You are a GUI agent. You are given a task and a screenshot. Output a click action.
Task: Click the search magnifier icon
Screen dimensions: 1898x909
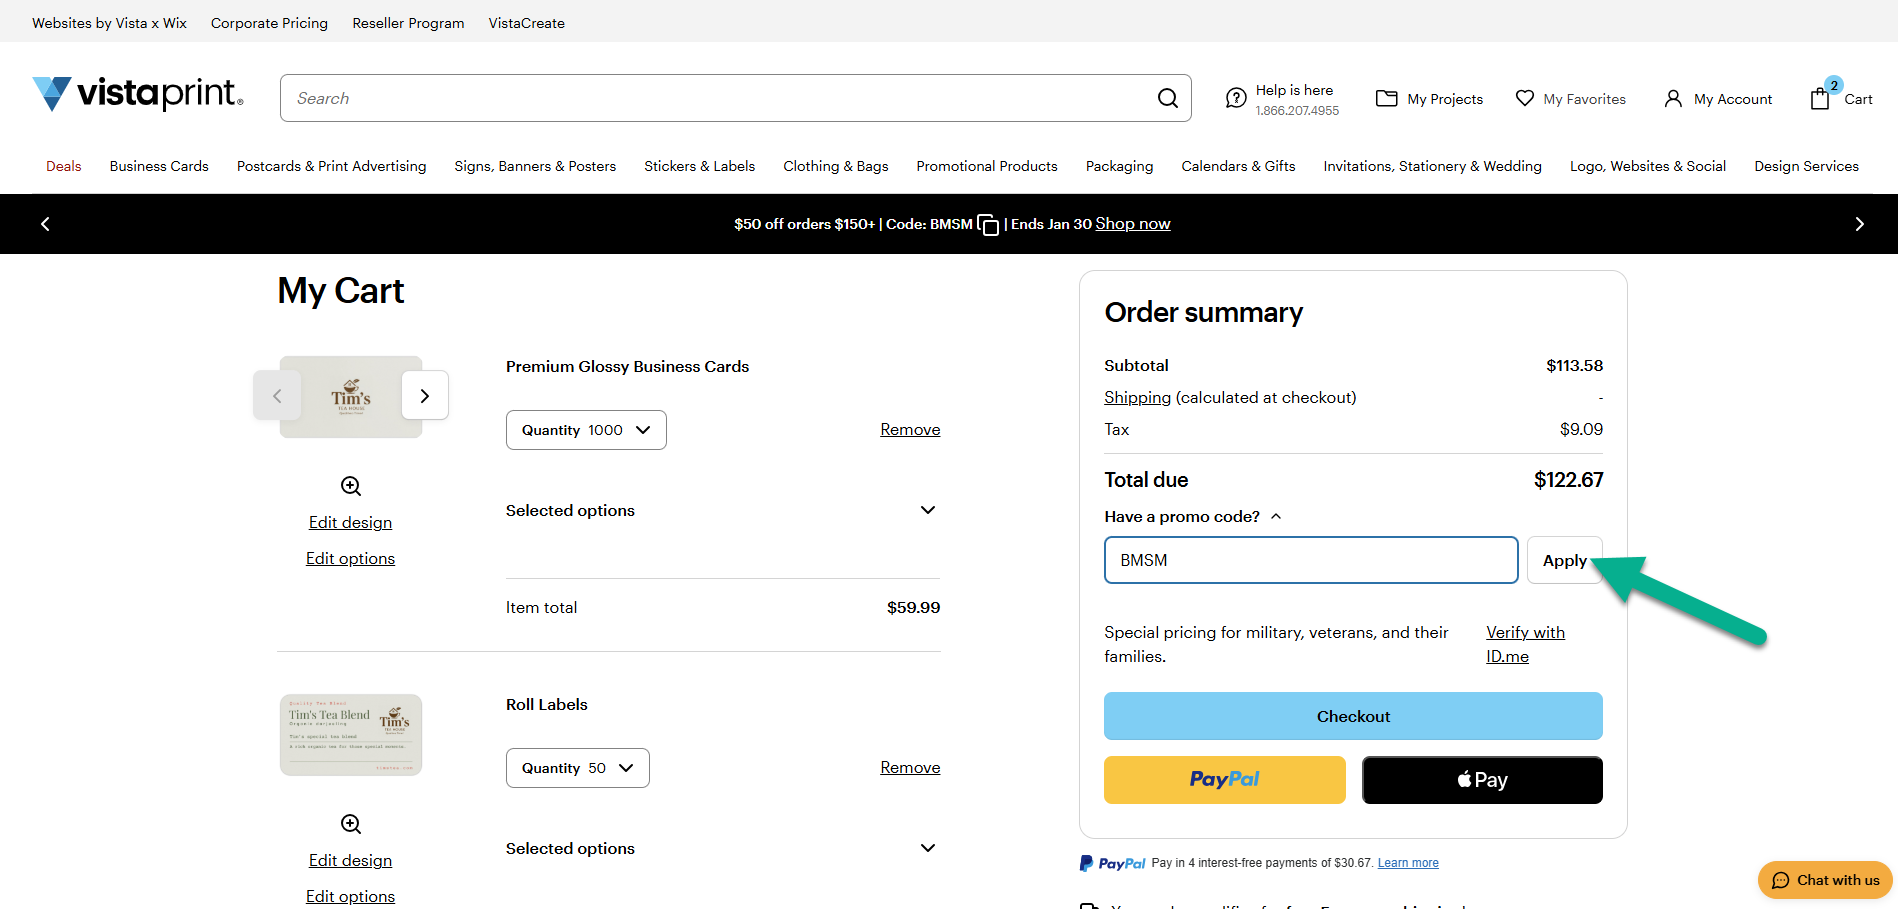click(1167, 98)
